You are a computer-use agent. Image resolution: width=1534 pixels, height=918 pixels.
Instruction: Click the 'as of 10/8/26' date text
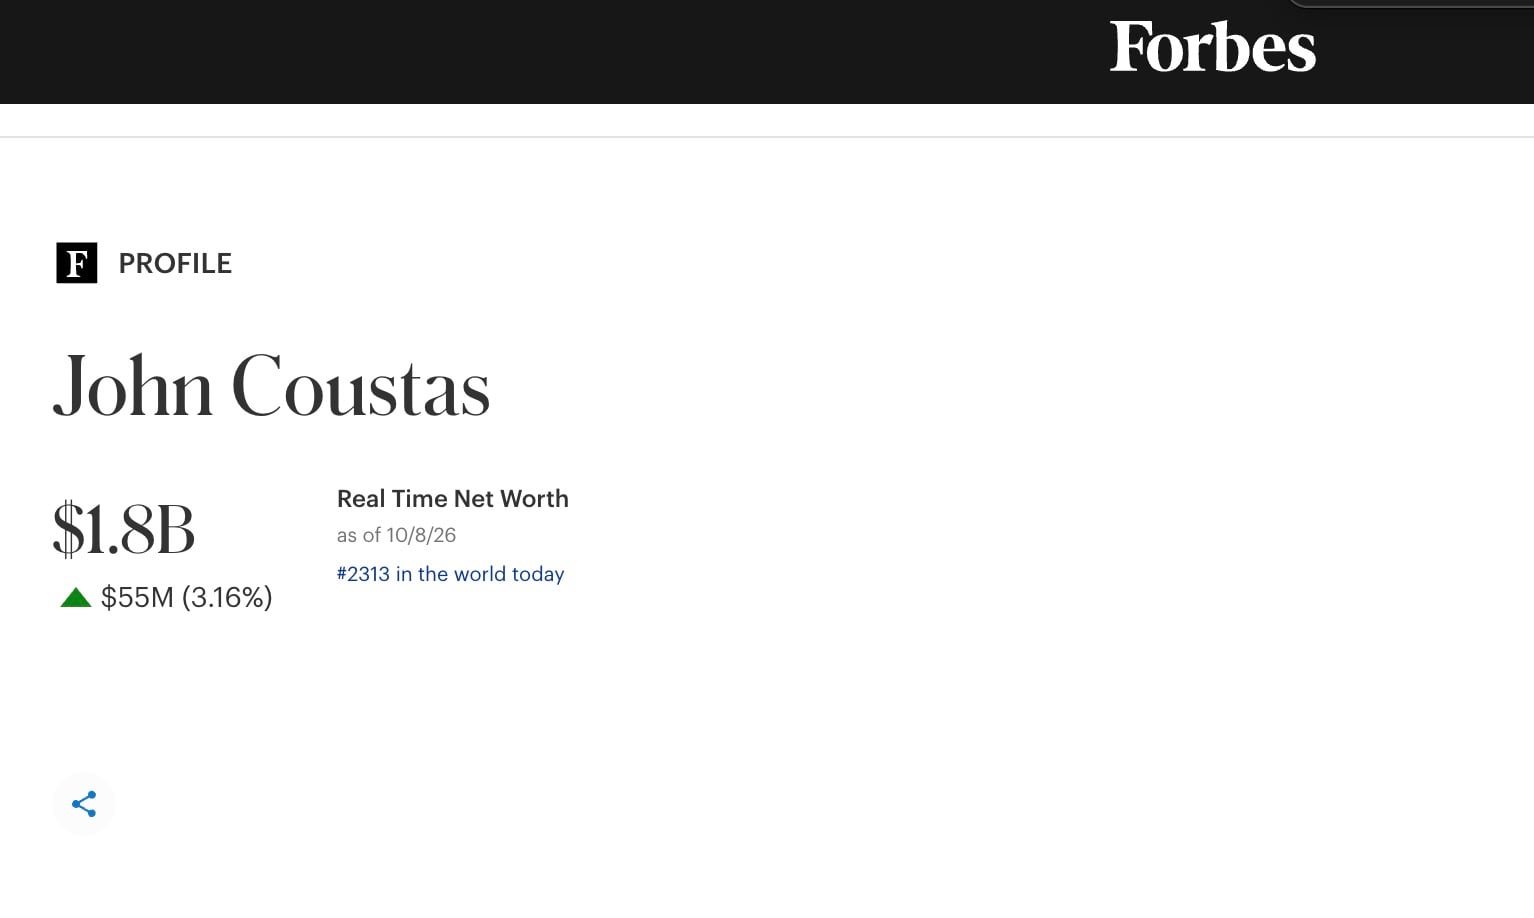coord(396,535)
